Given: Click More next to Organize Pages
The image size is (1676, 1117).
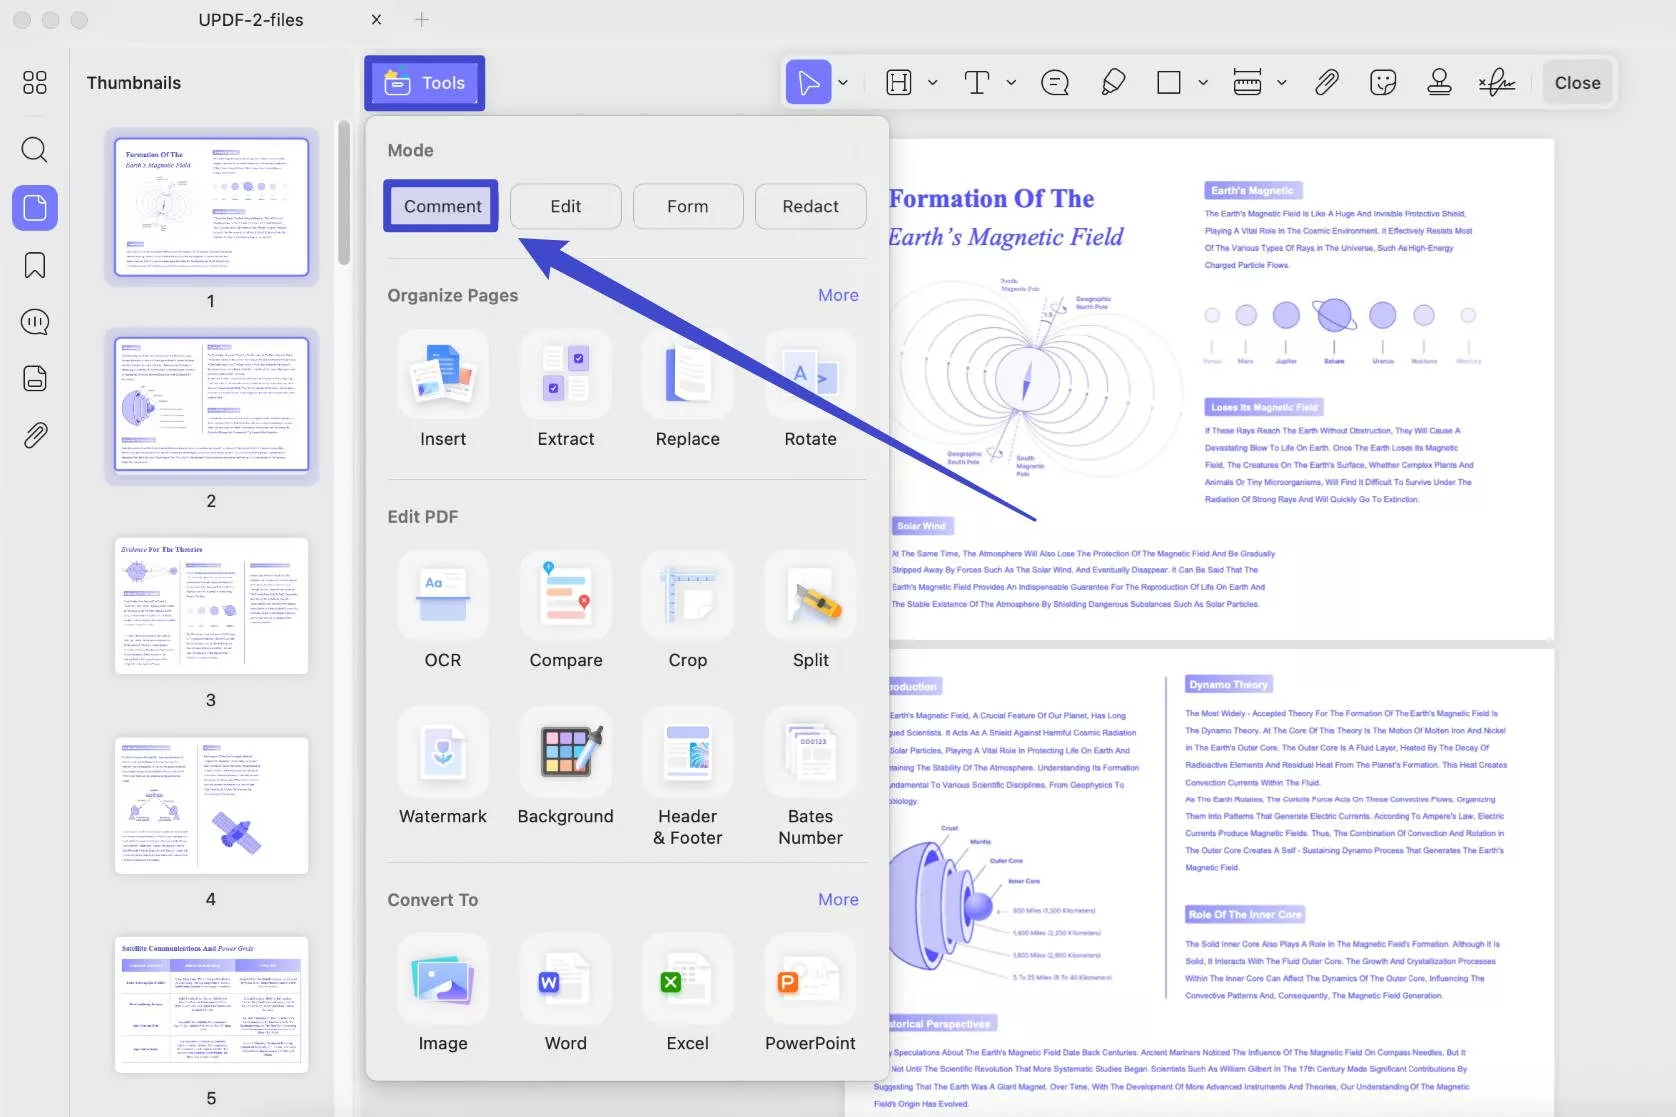Looking at the screenshot, I should pos(838,295).
